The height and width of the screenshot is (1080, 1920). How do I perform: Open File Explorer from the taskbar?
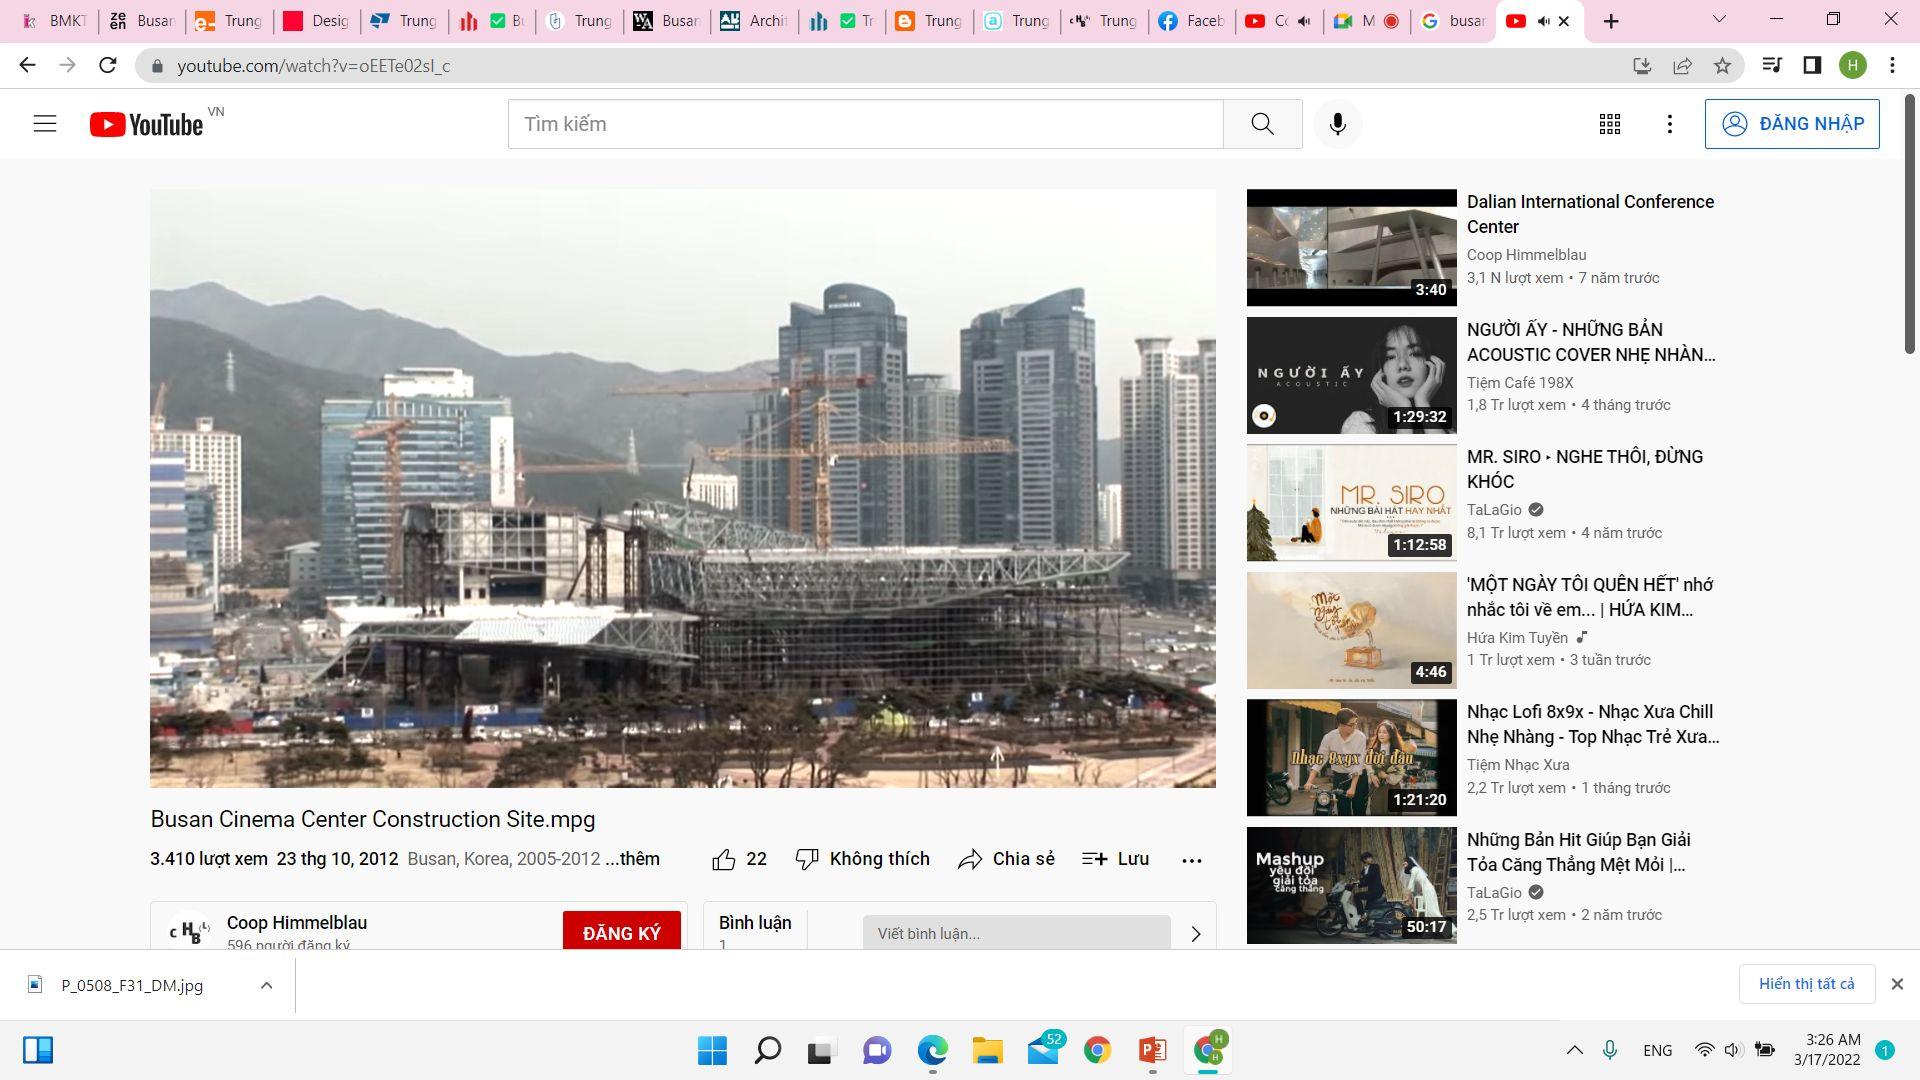tap(987, 1050)
